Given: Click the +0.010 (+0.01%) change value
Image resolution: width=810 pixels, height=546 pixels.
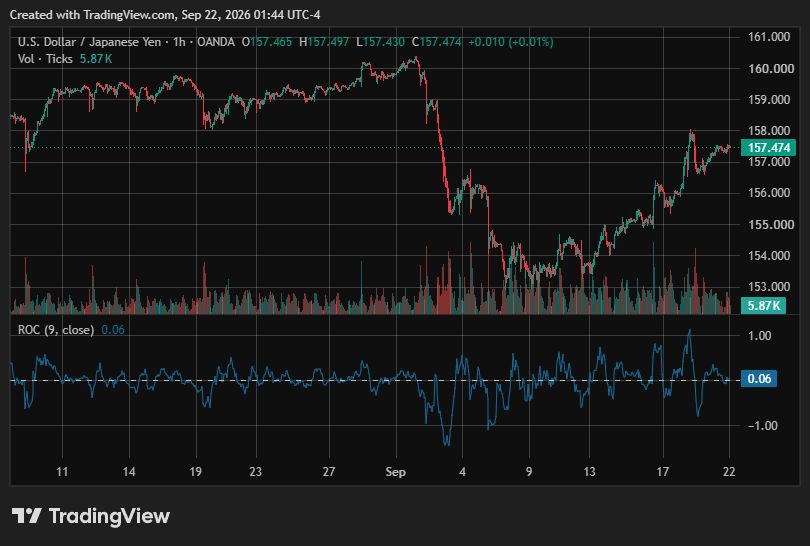Looking at the screenshot, I should 510,42.
